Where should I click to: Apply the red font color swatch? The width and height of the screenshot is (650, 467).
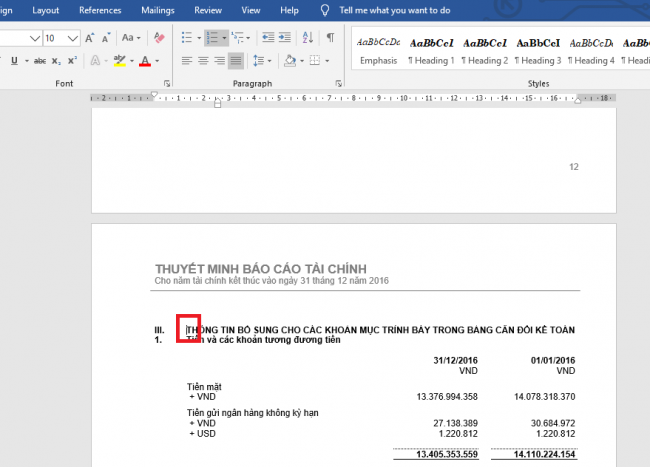[x=145, y=61]
